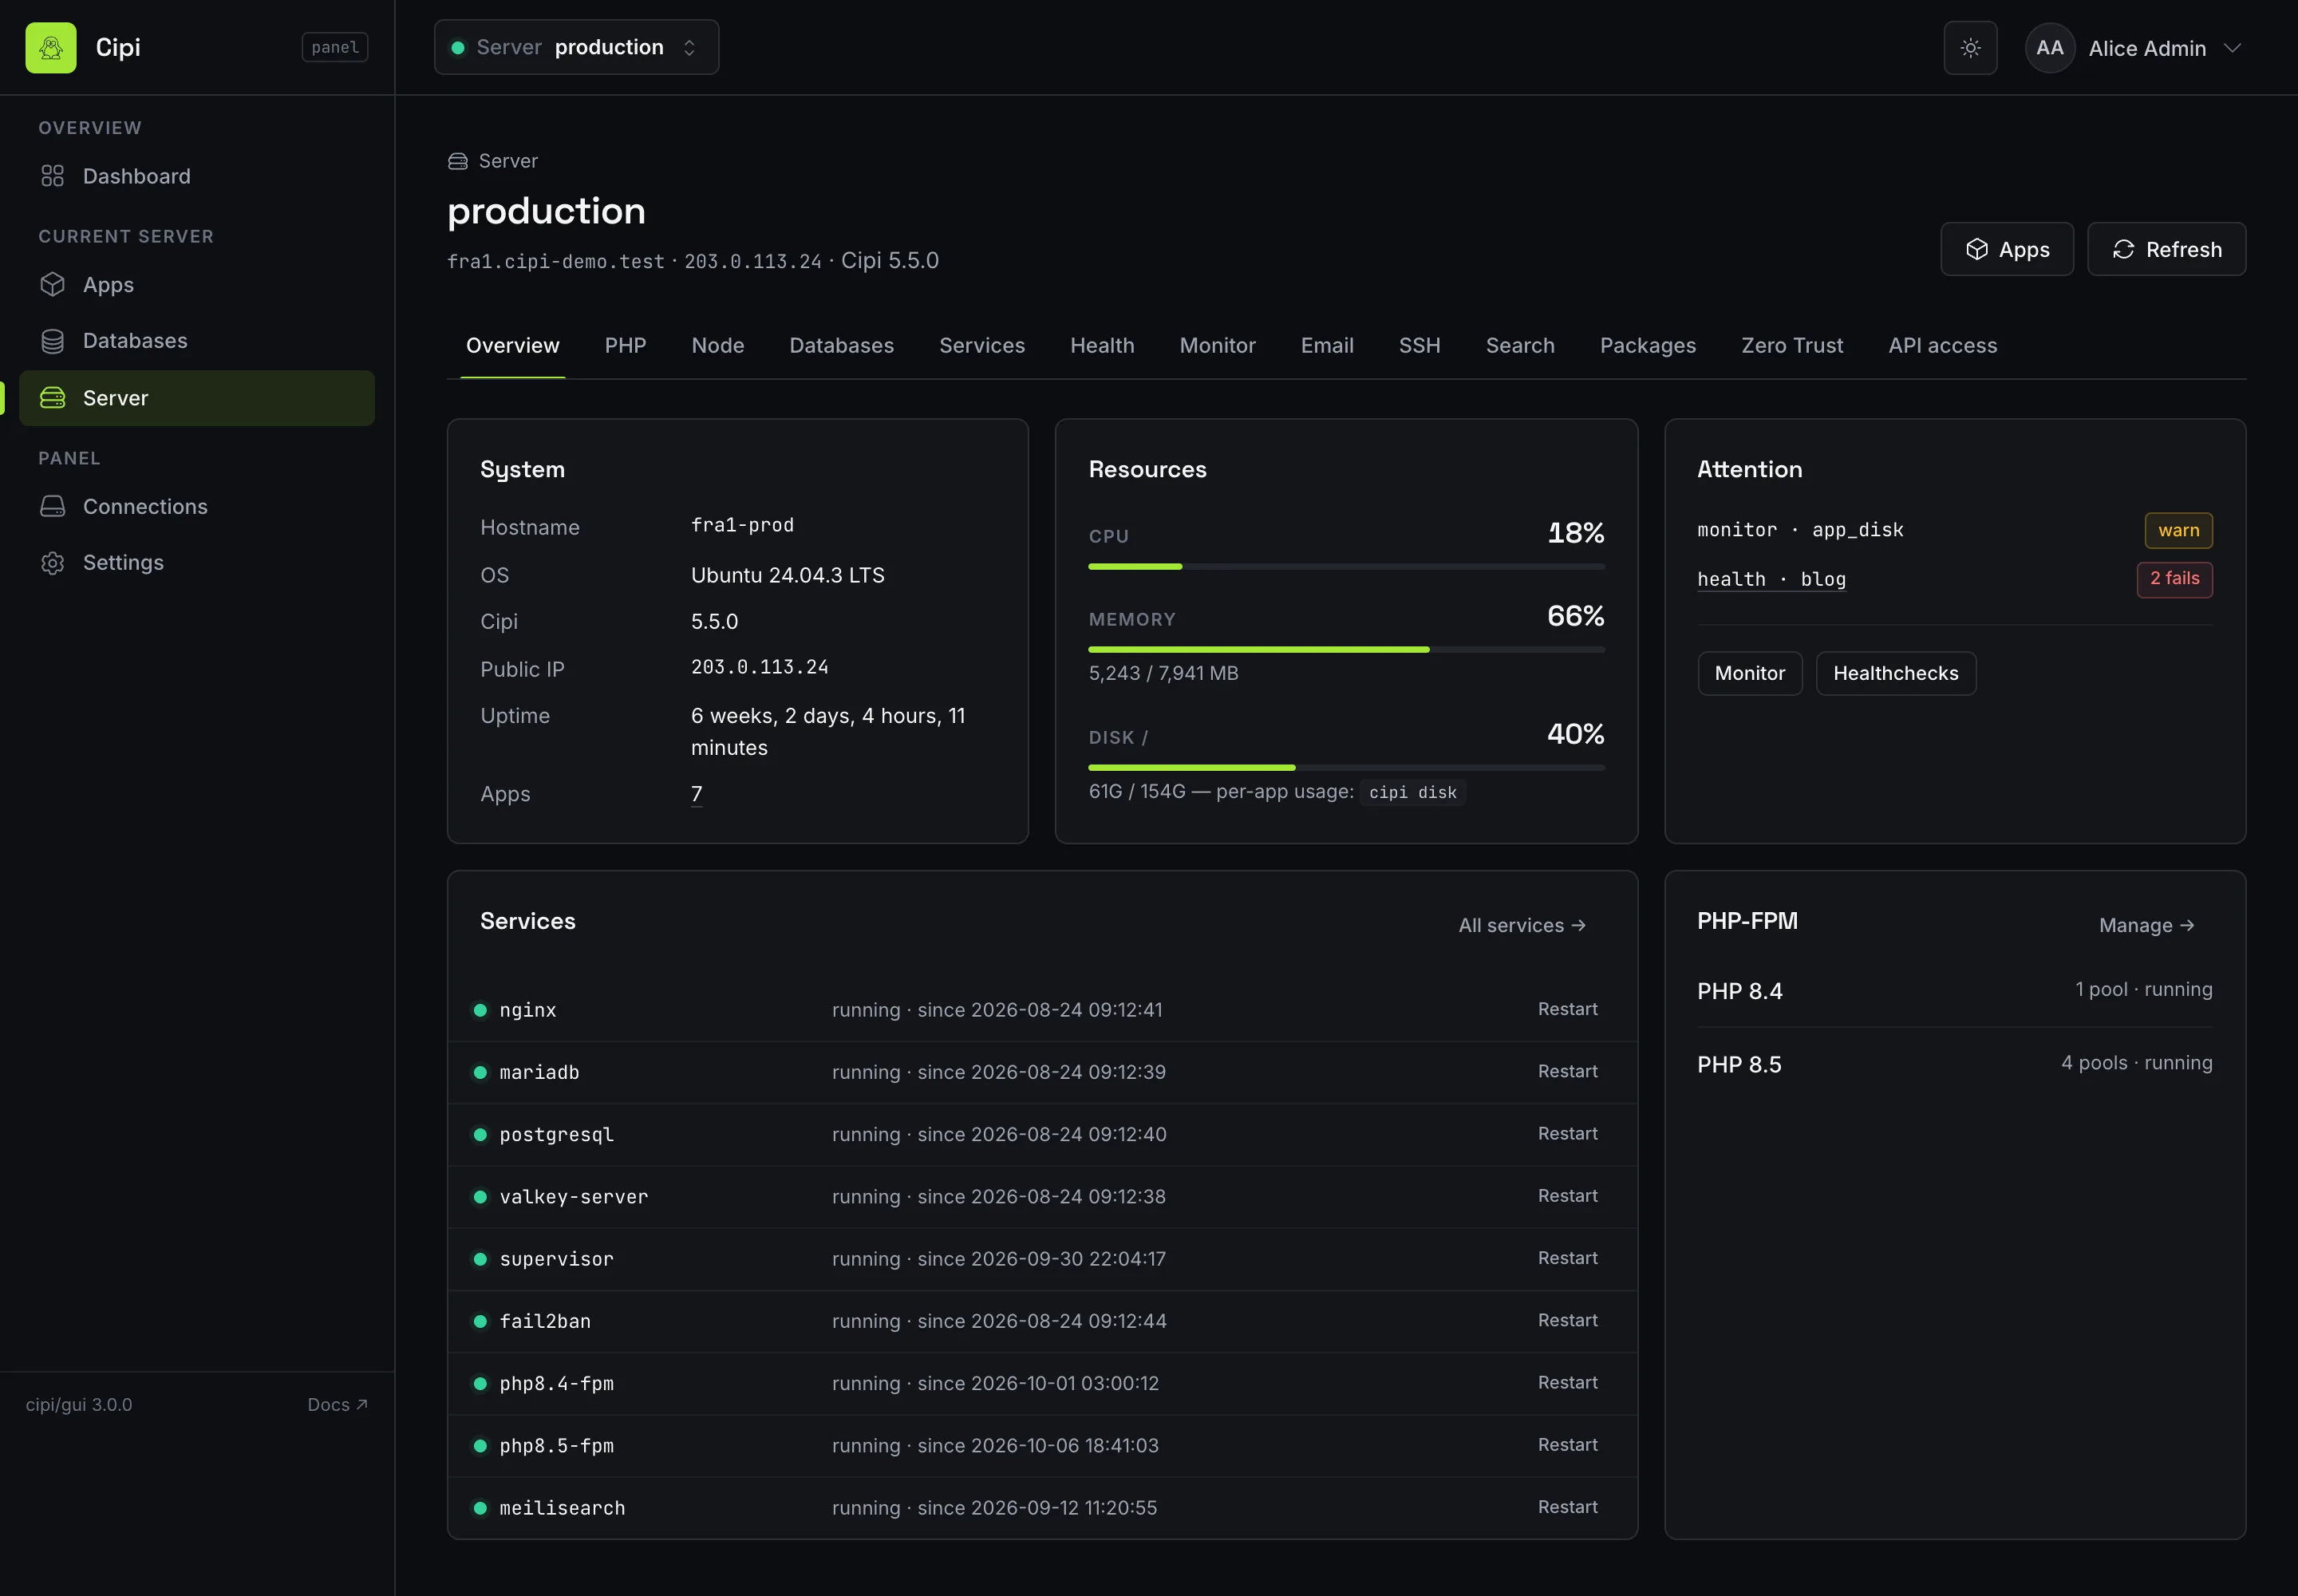Image resolution: width=2298 pixels, height=1596 pixels.
Task: Restart the valkey-server service
Action: (1567, 1195)
